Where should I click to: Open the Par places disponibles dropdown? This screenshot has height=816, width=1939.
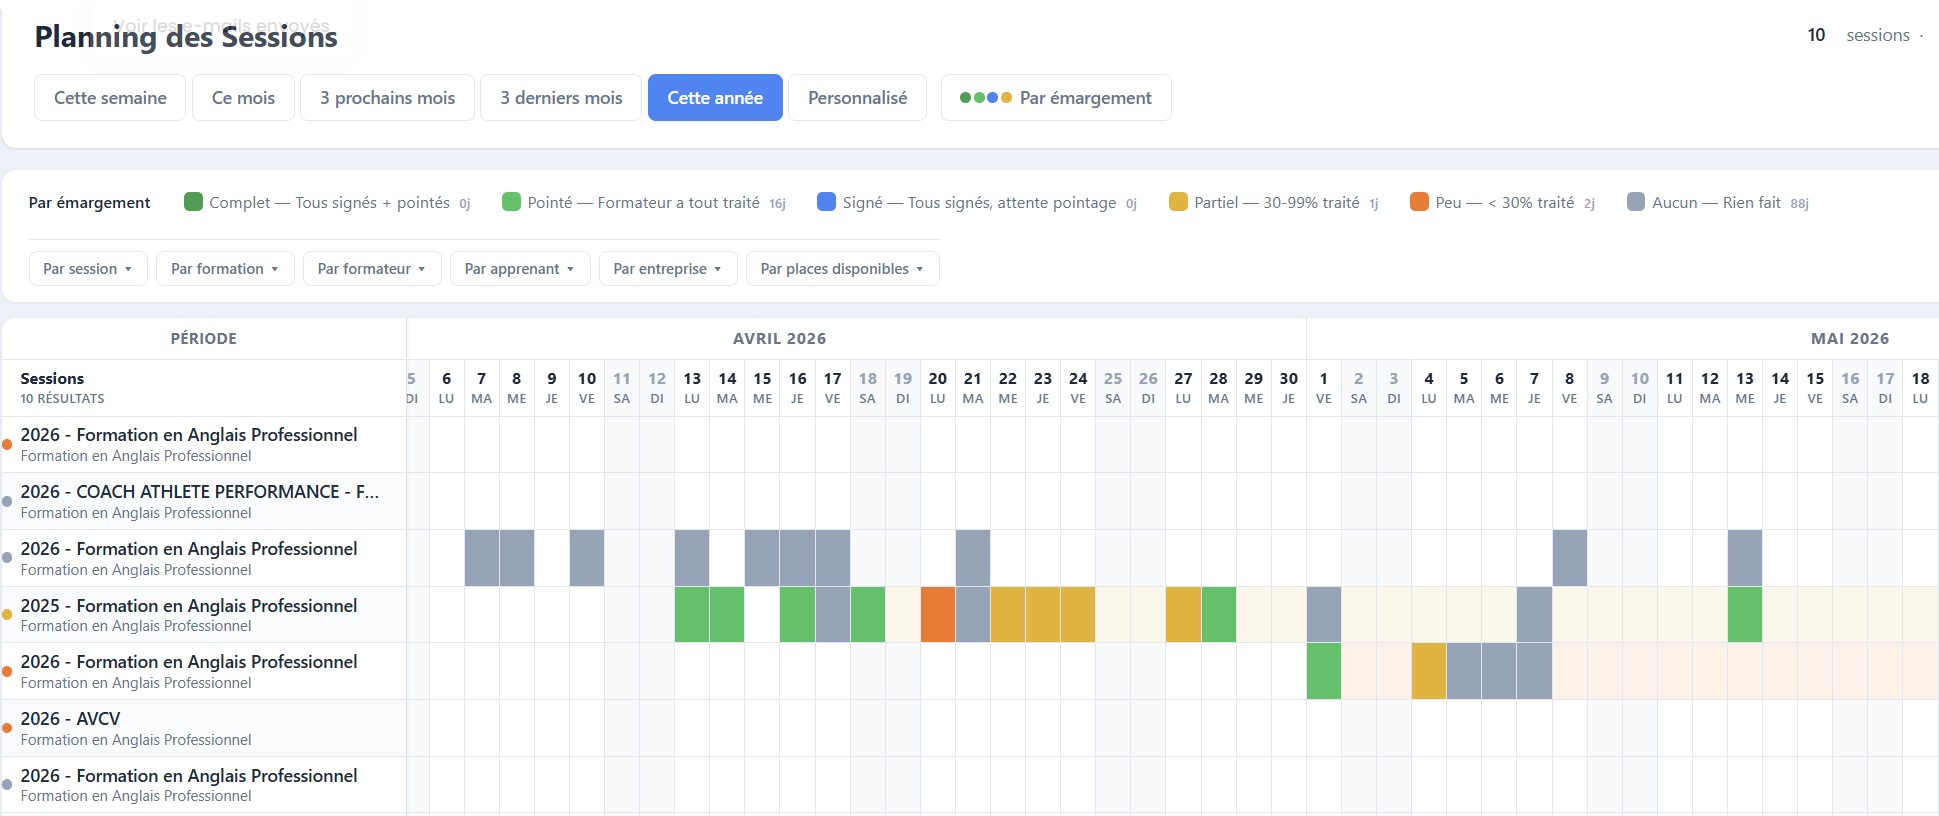[x=842, y=269]
